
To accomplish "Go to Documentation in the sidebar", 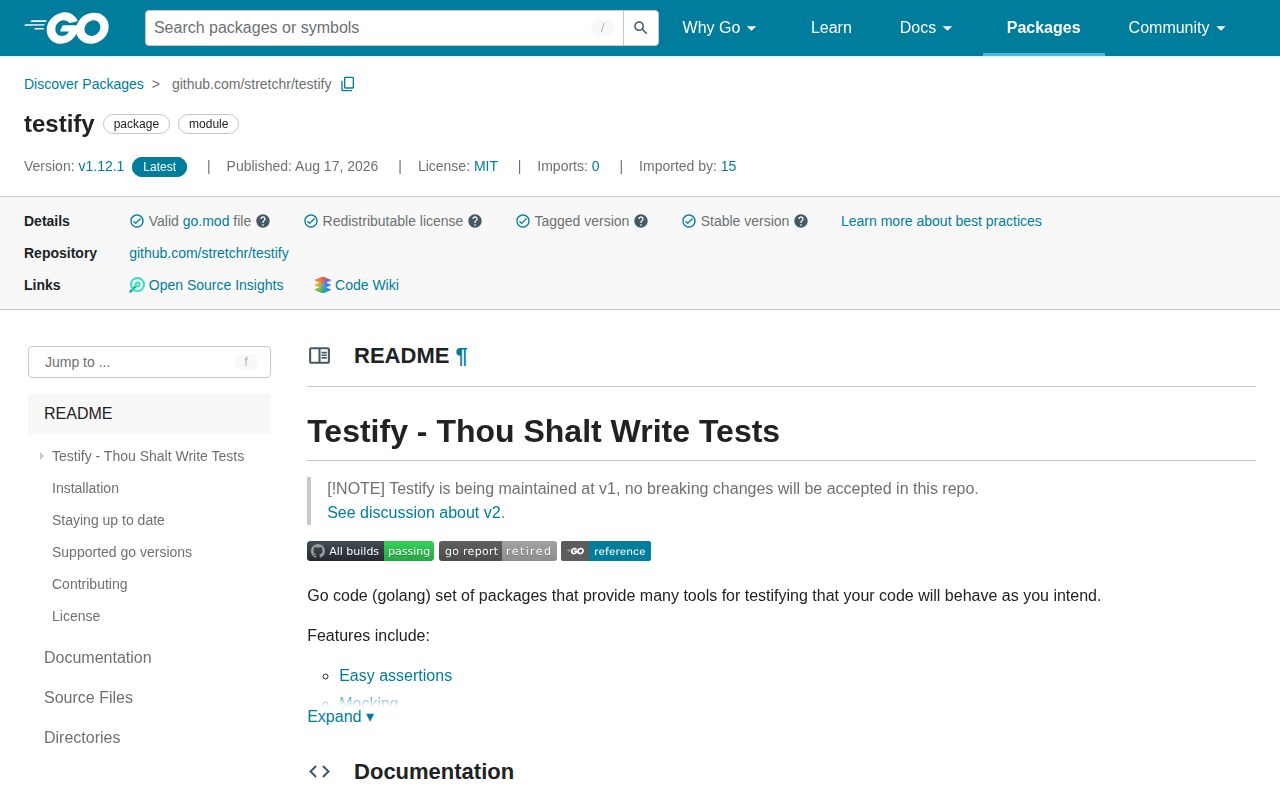I will click(98, 658).
